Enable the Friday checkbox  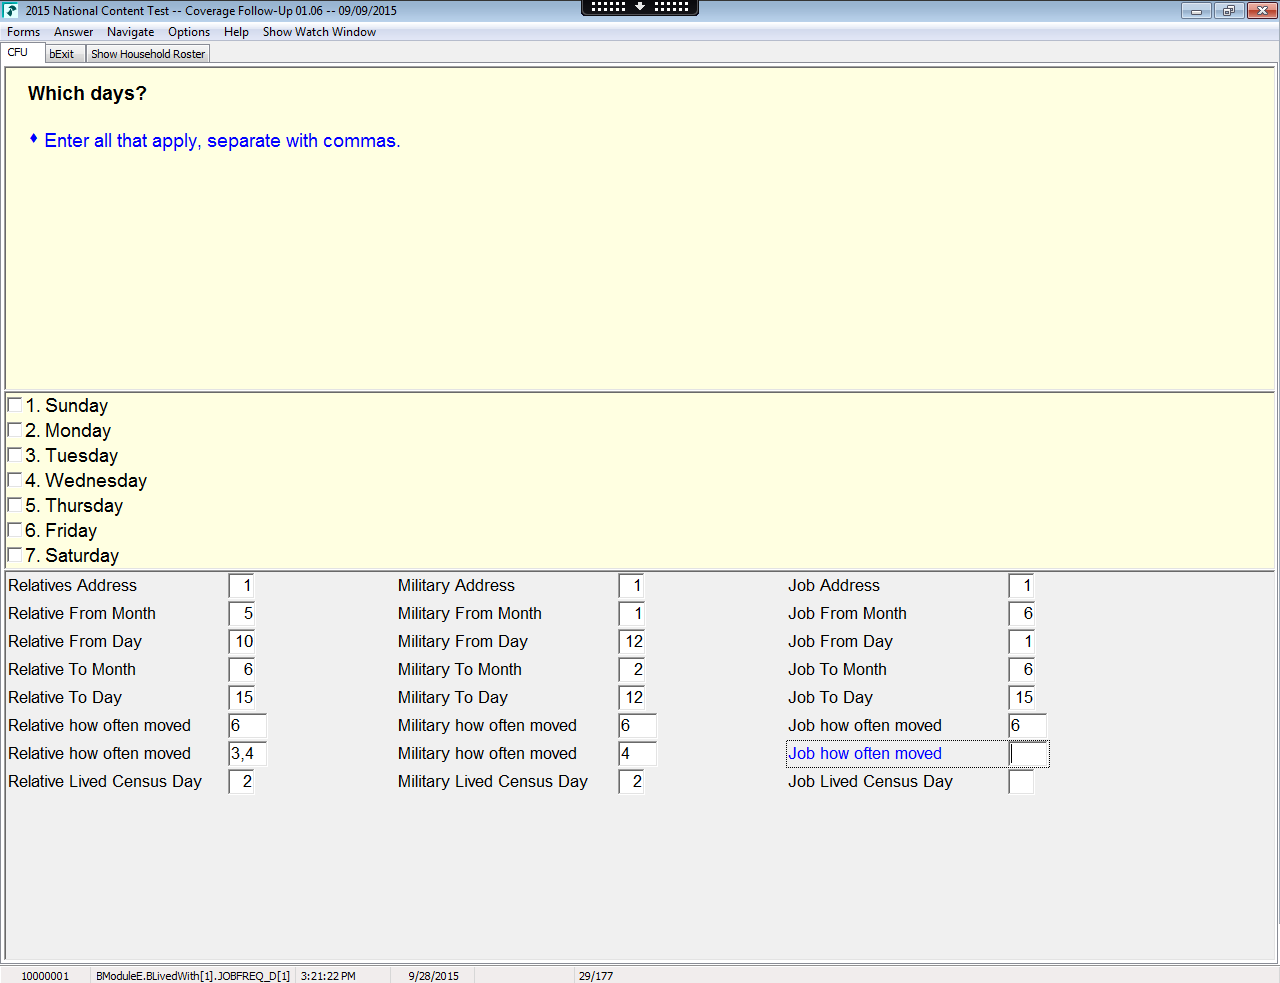(x=15, y=530)
